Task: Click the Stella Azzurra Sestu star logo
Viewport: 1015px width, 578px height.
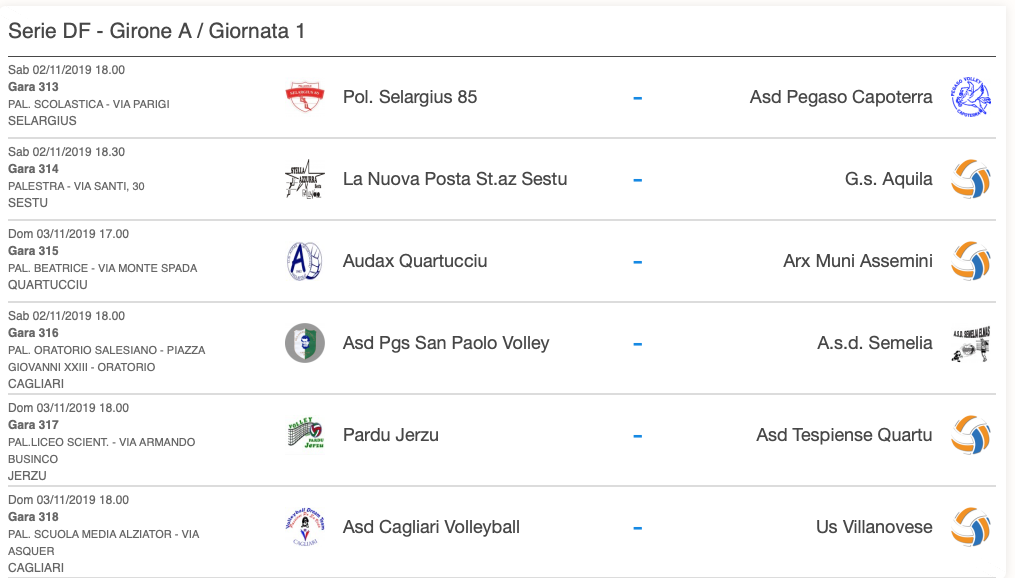Action: click(305, 179)
